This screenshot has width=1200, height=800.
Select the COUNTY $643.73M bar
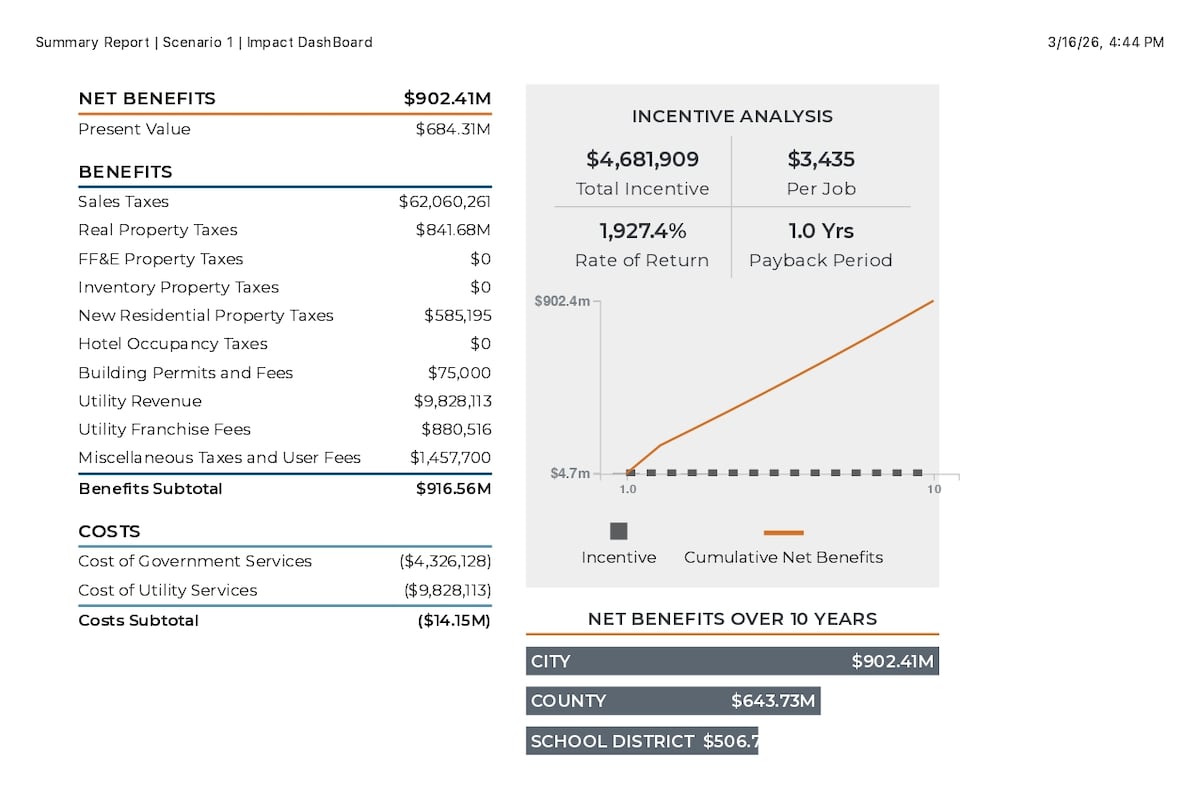point(673,701)
